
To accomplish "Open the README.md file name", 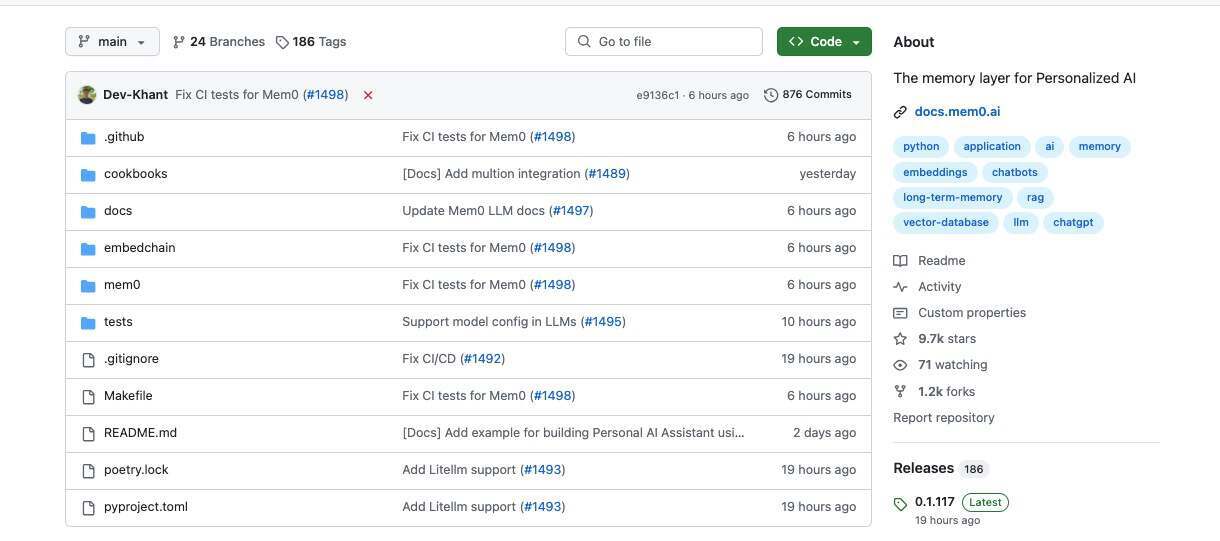I will [x=140, y=433].
